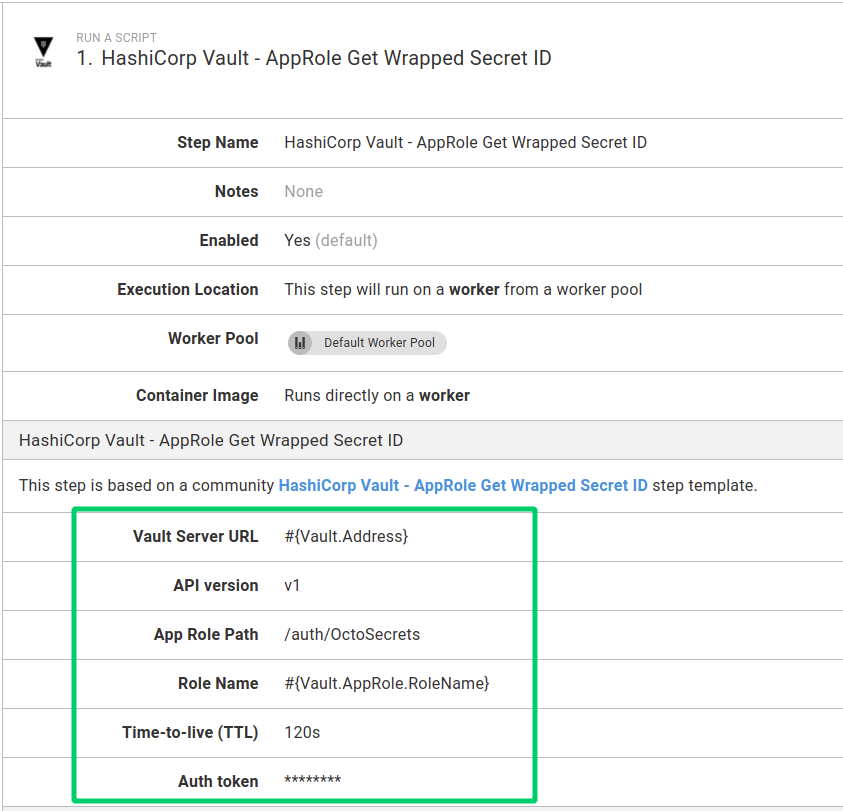Image resolution: width=843 pixels, height=811 pixels.
Task: Select the step title HashiCorp Vault heading
Action: point(325,58)
